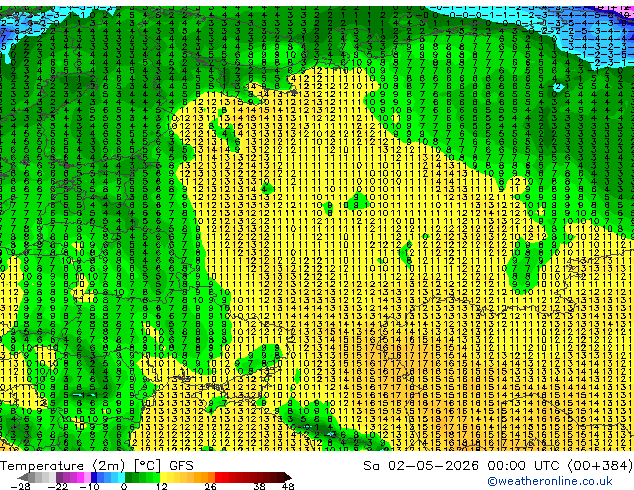Image resolution: width=634 pixels, height=490 pixels.
Task: Click the 26 label under the color scale
Action: click(x=210, y=486)
